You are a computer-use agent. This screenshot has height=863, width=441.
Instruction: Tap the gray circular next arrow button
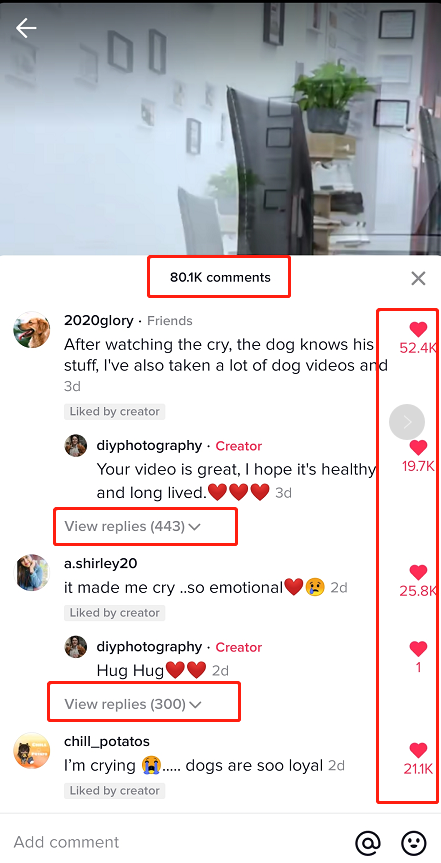(407, 422)
